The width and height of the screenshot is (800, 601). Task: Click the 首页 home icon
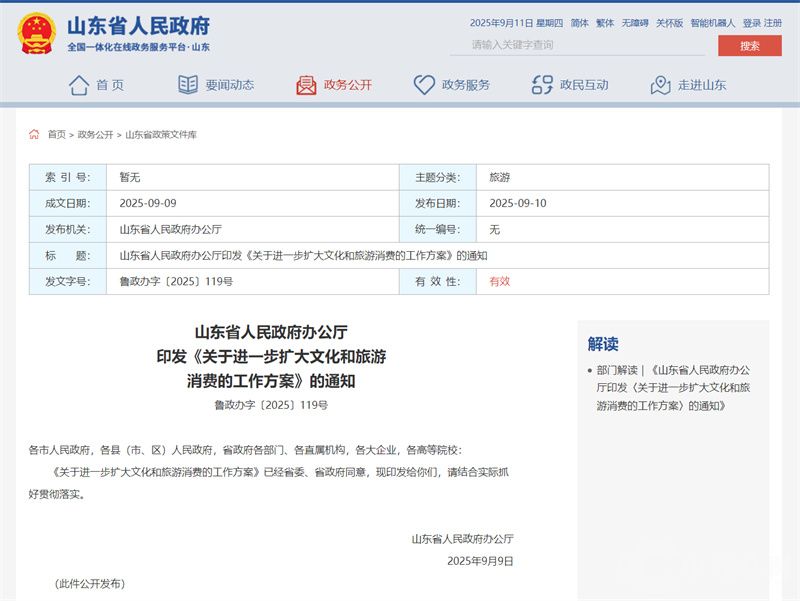click(79, 85)
